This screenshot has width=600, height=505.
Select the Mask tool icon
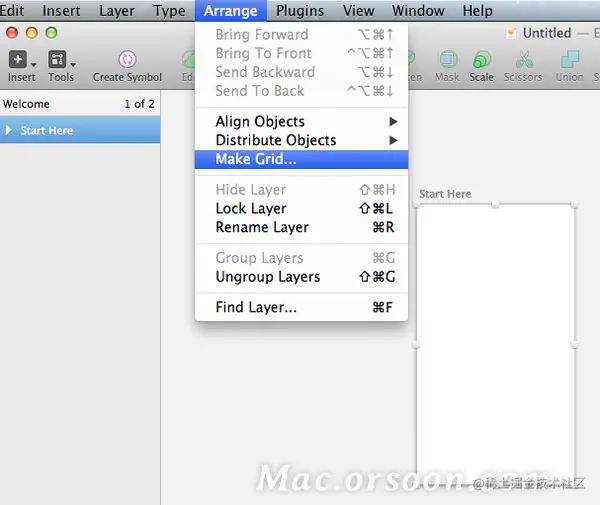448,60
